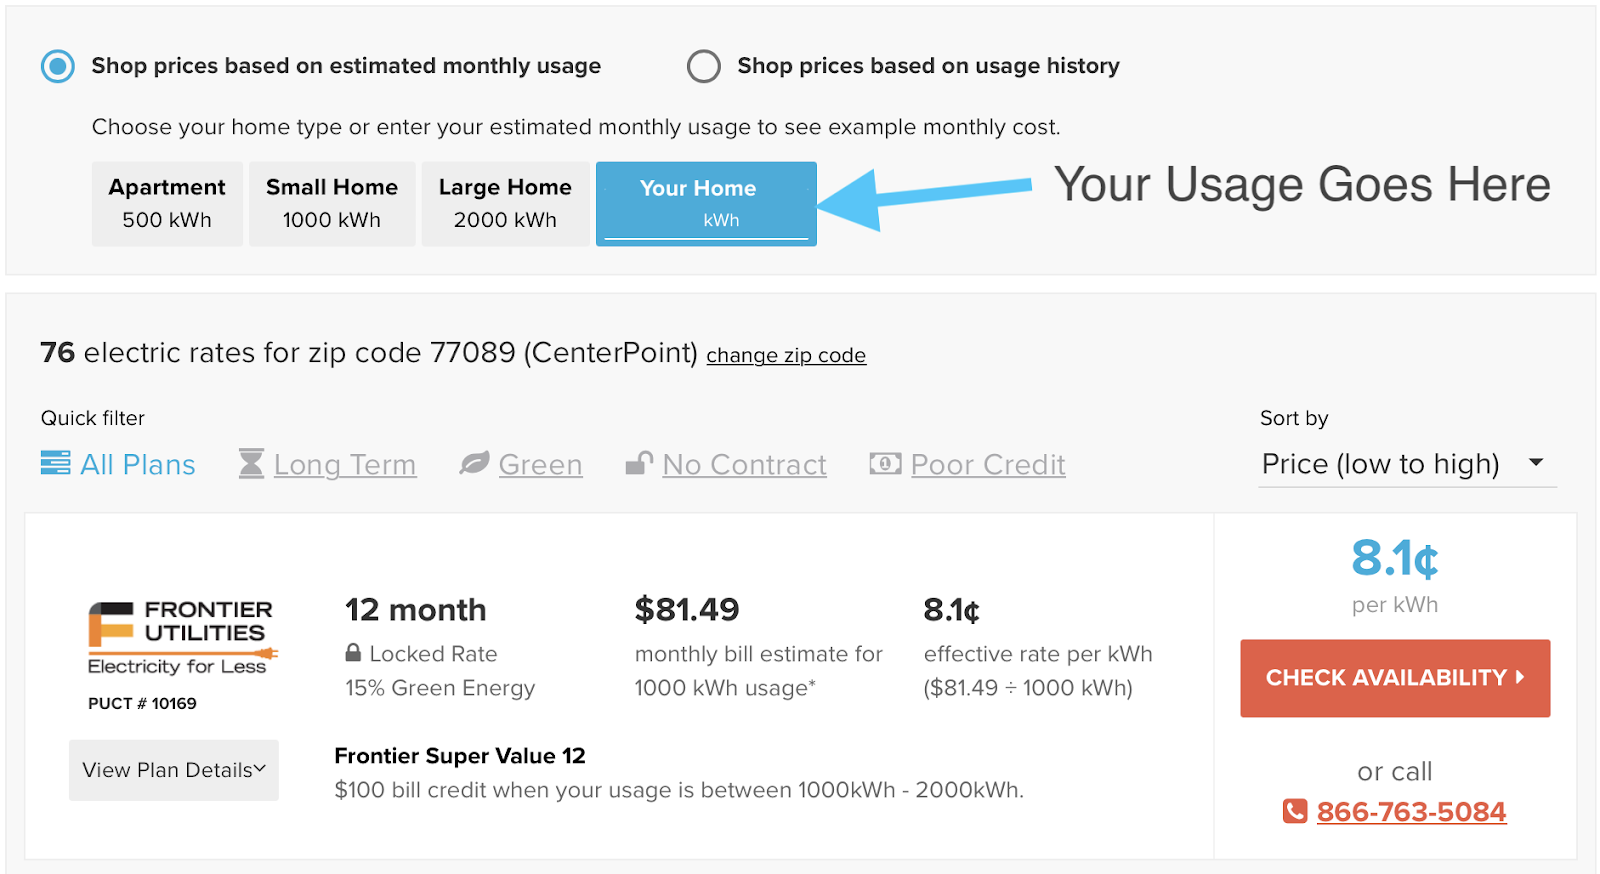1600x874 pixels.
Task: Open the Sort by price dropdown
Action: [x=1406, y=464]
